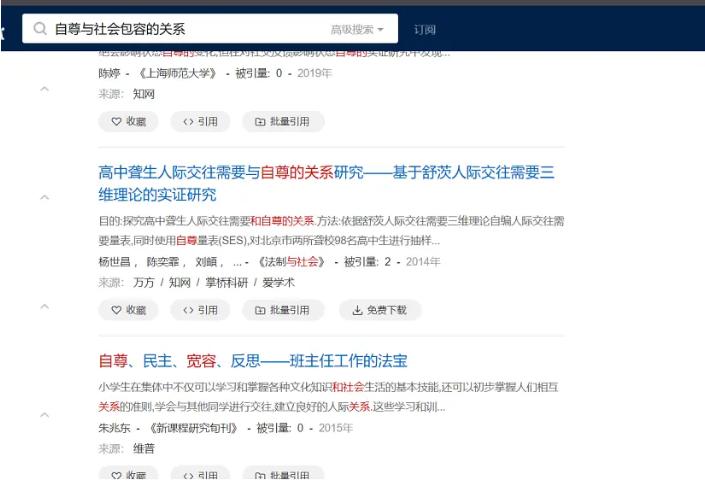Open the 爱学术 source link

[278, 283]
